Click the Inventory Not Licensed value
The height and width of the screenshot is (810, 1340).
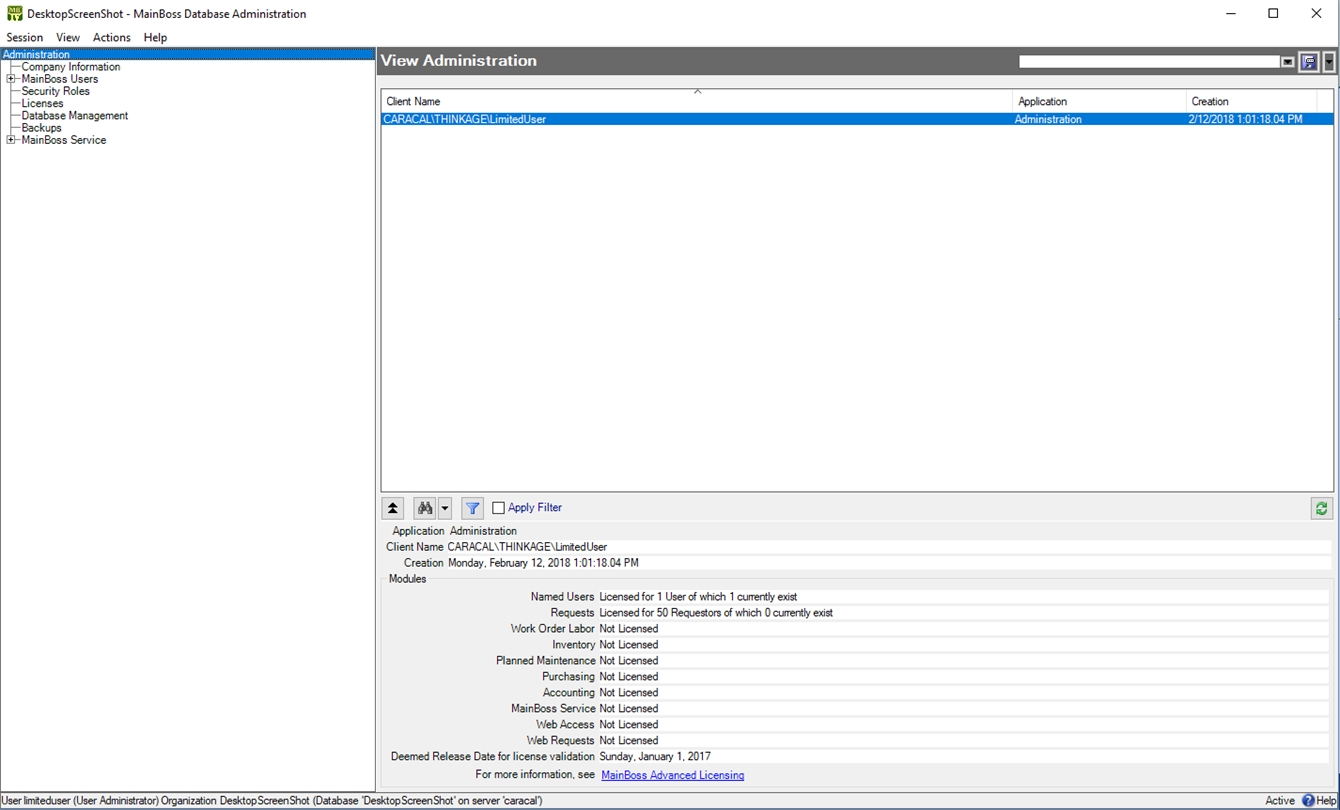pos(629,645)
